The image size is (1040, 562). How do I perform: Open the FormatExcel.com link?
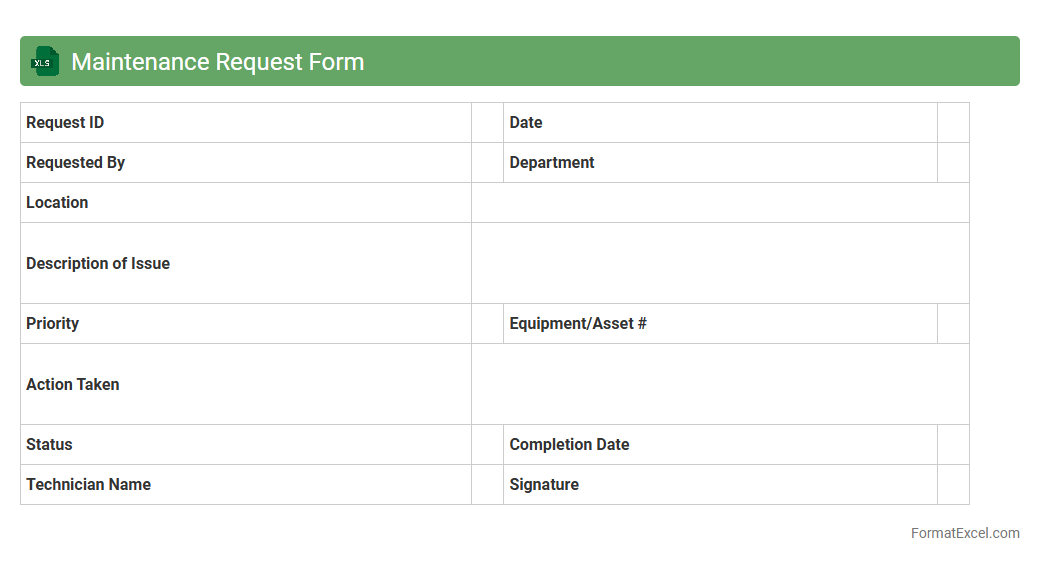[964, 533]
